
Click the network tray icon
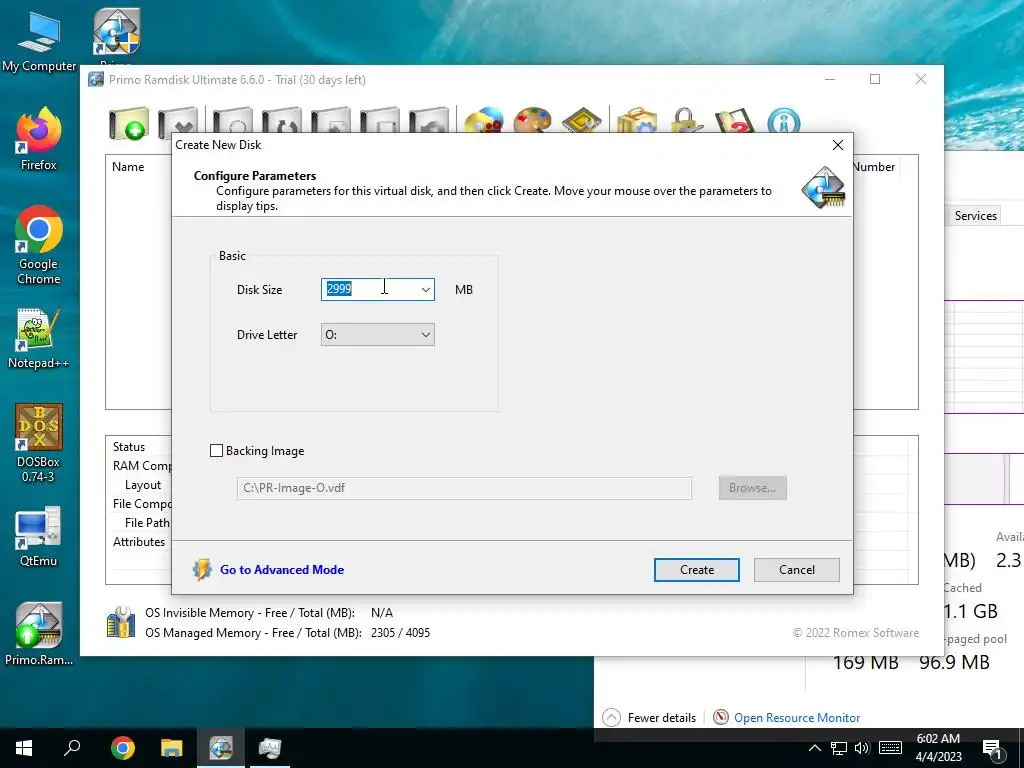click(839, 748)
